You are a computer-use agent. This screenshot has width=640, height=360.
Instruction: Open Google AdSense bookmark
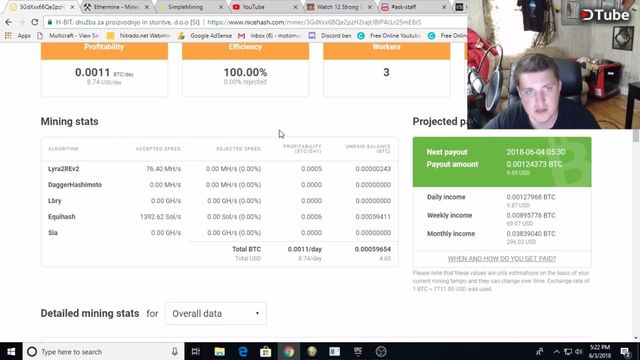click(205, 36)
